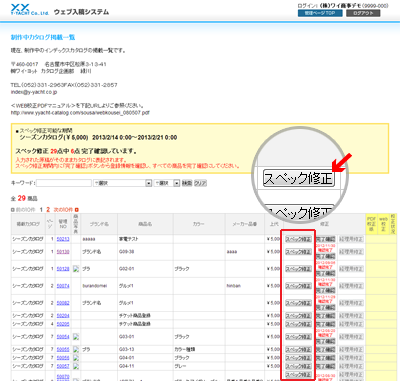This screenshot has width=400, height=381.
Task: Open the second, narrower 選択 dropdown
Action: (167, 183)
